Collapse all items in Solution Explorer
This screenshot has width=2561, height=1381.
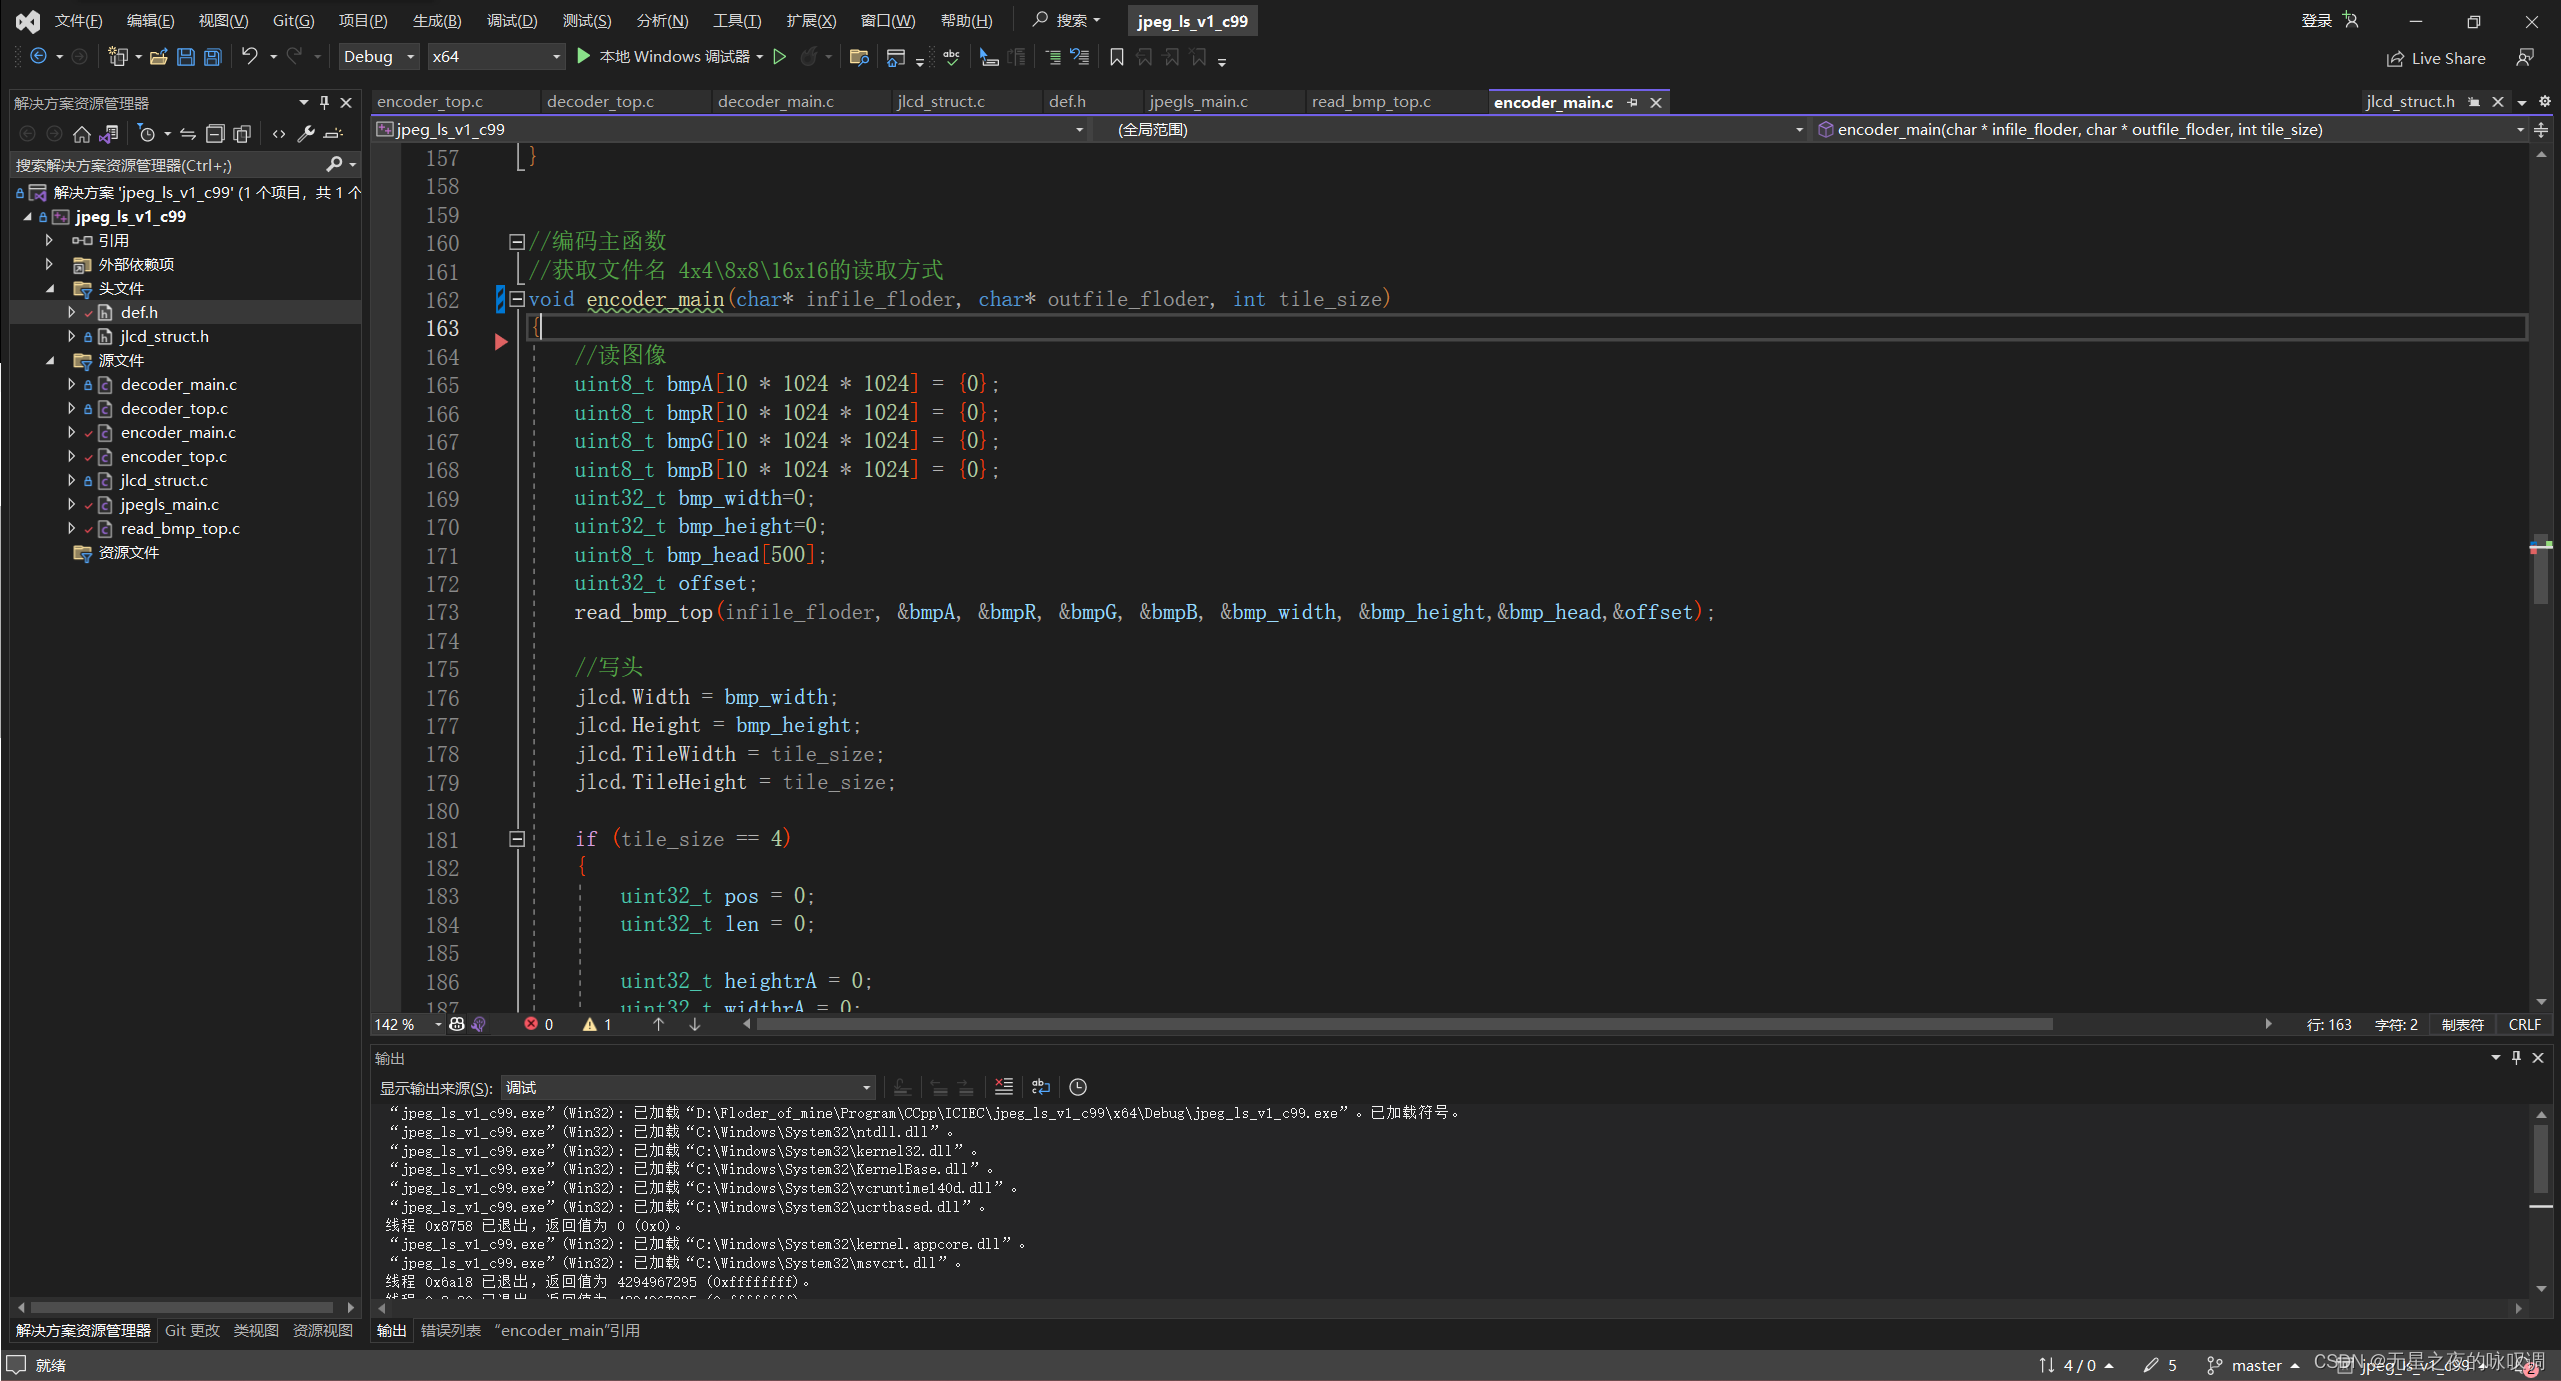point(215,133)
